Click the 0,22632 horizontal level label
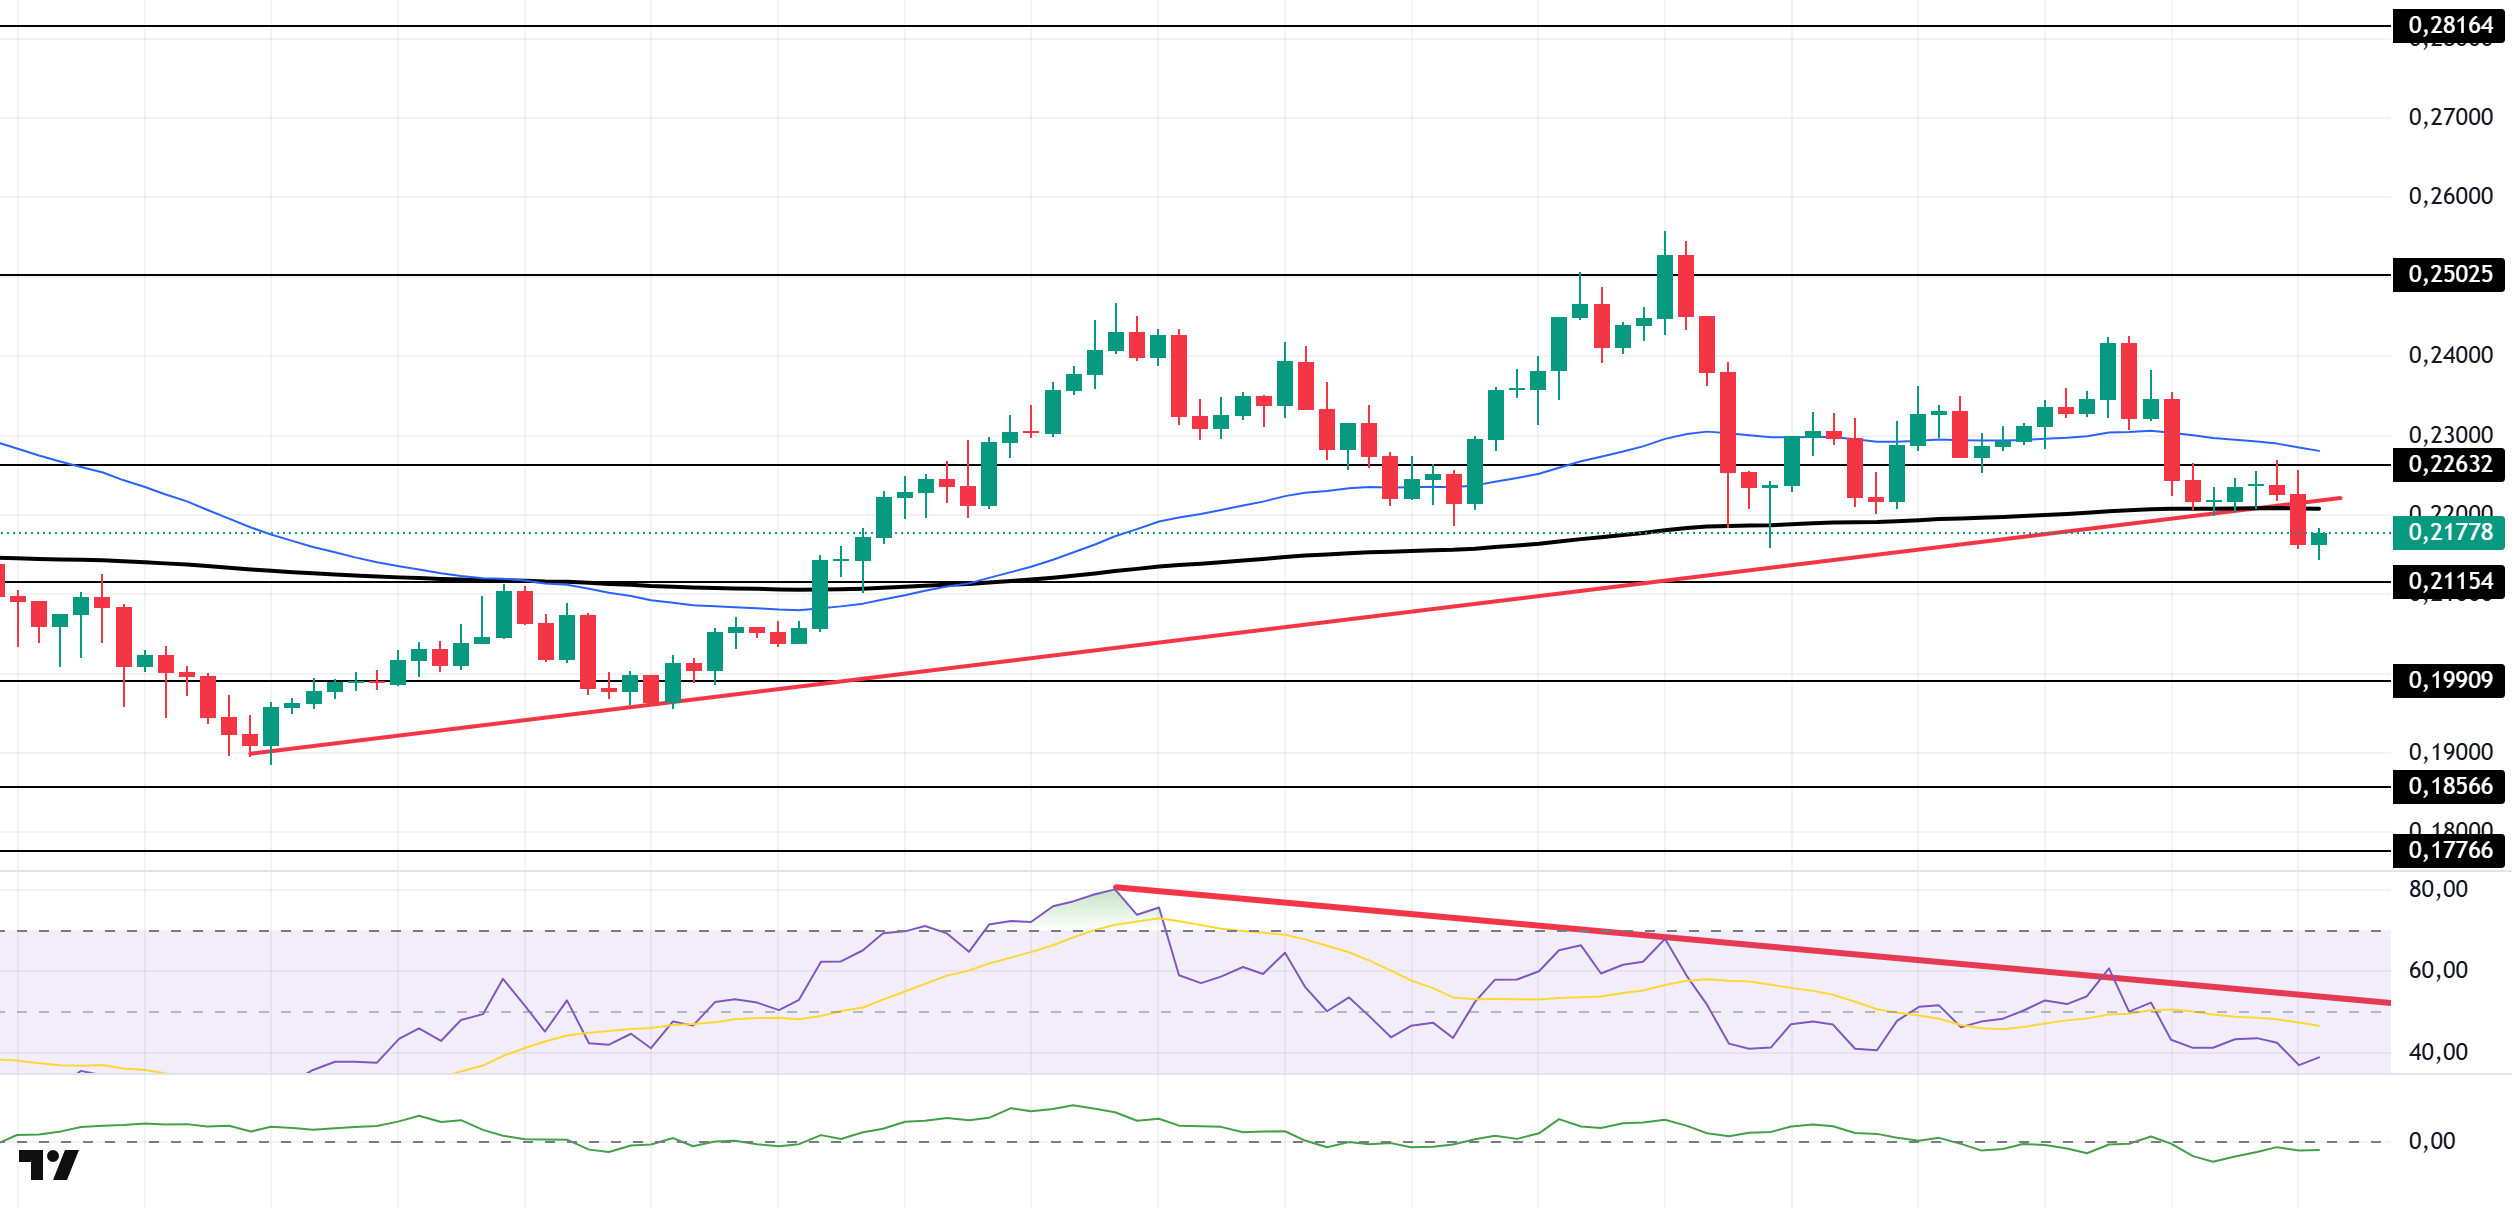This screenshot has height=1222, width=2512. (2448, 464)
